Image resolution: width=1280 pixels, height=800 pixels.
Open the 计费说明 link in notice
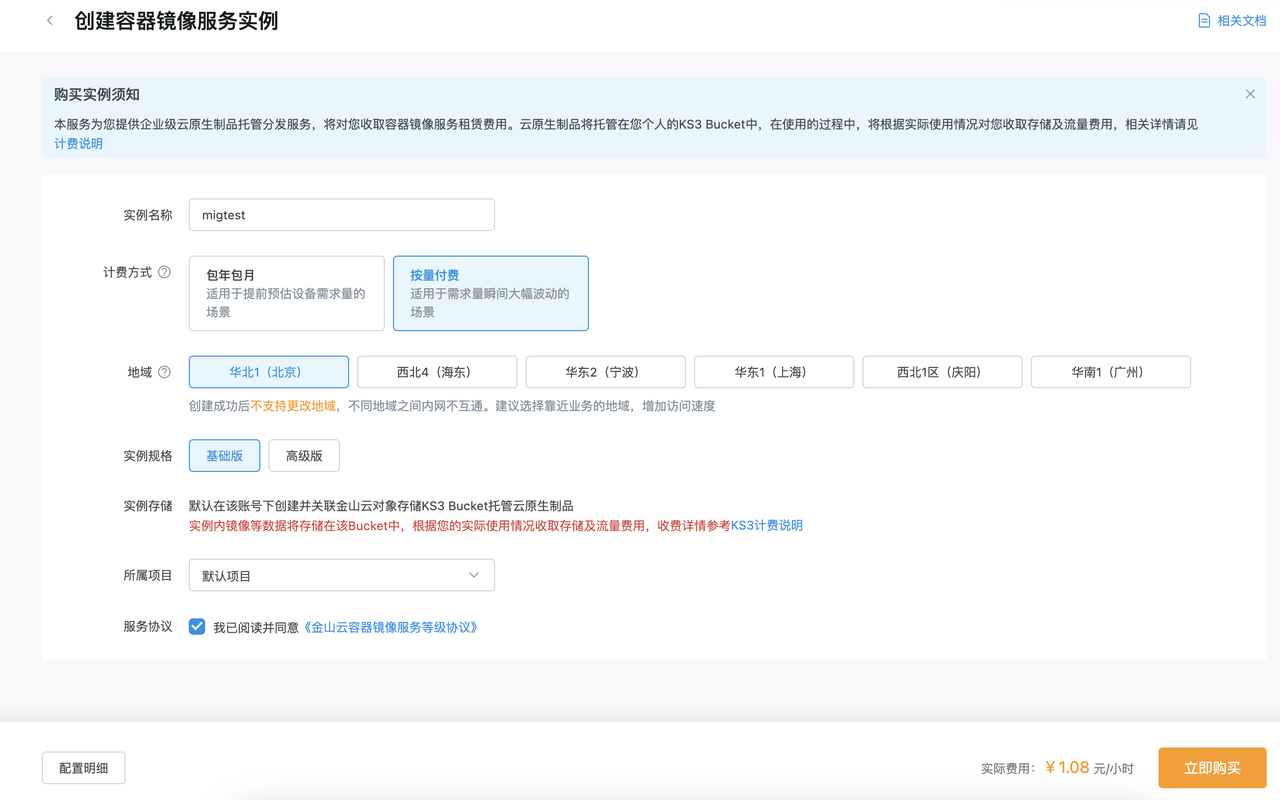point(78,144)
